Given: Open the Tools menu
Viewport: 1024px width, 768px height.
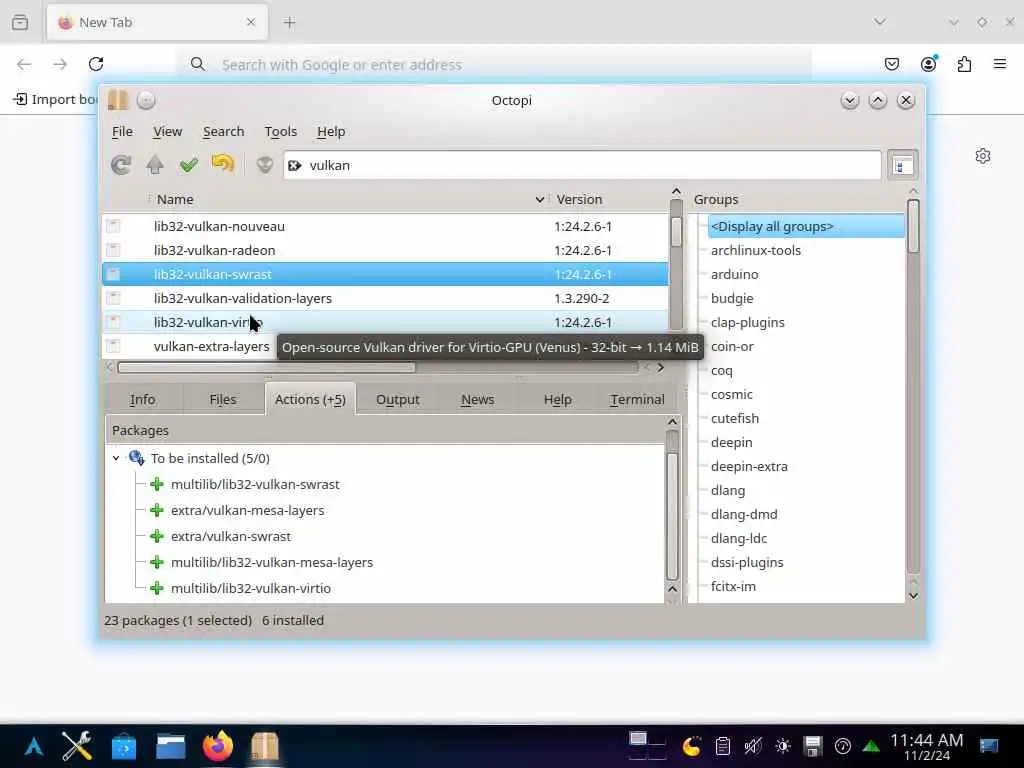Looking at the screenshot, I should click(x=281, y=131).
